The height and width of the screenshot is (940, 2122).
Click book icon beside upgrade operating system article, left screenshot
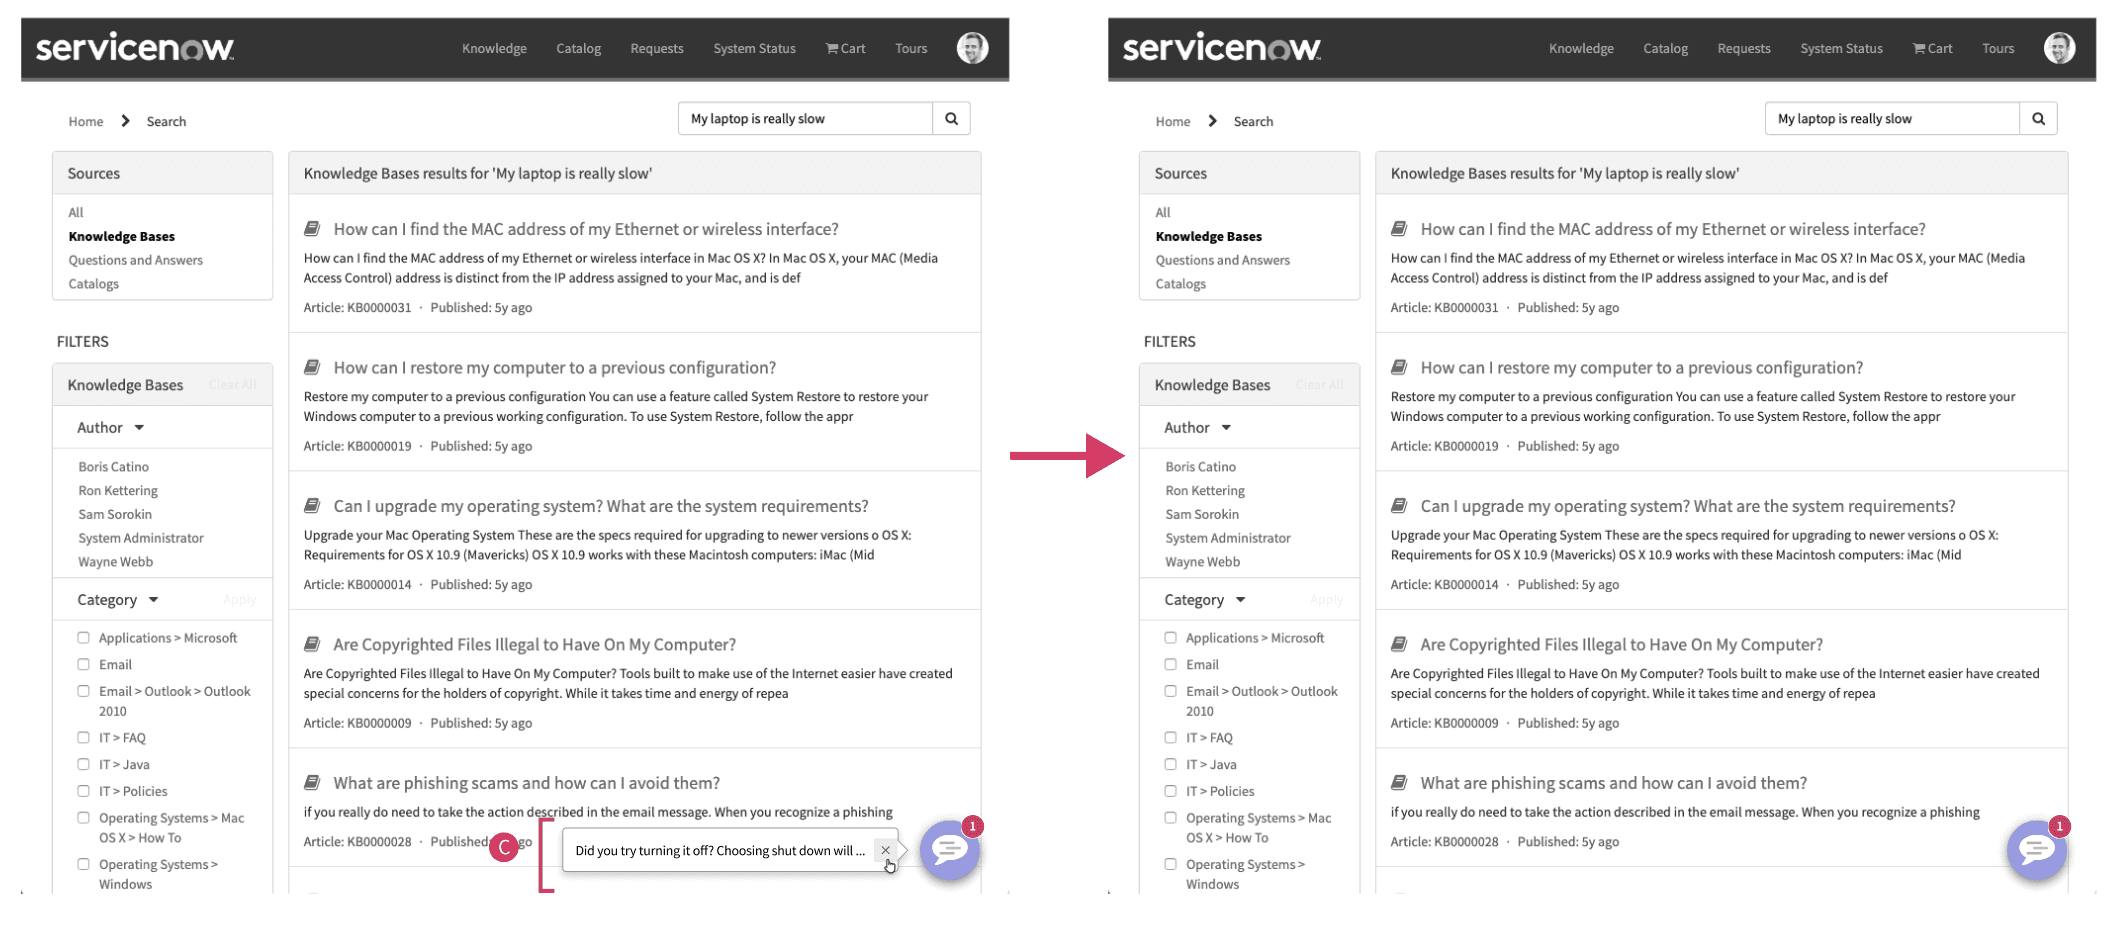coord(312,506)
